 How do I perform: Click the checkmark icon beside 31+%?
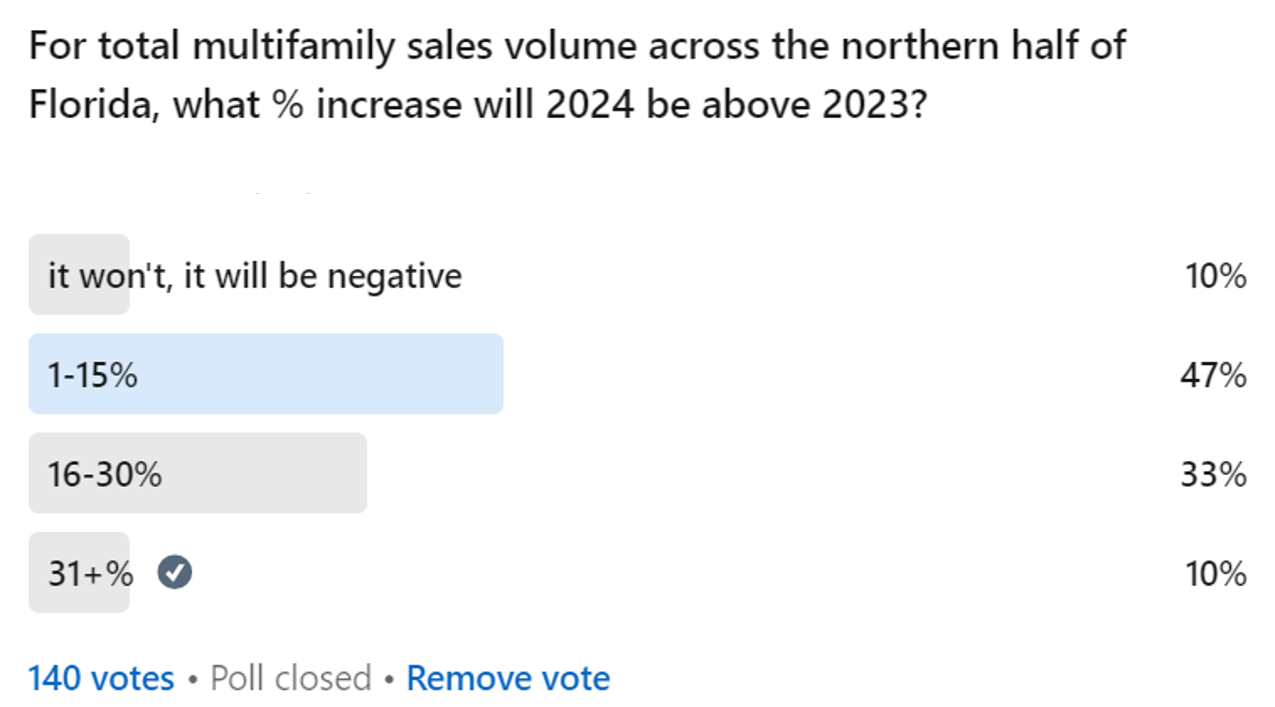175,573
